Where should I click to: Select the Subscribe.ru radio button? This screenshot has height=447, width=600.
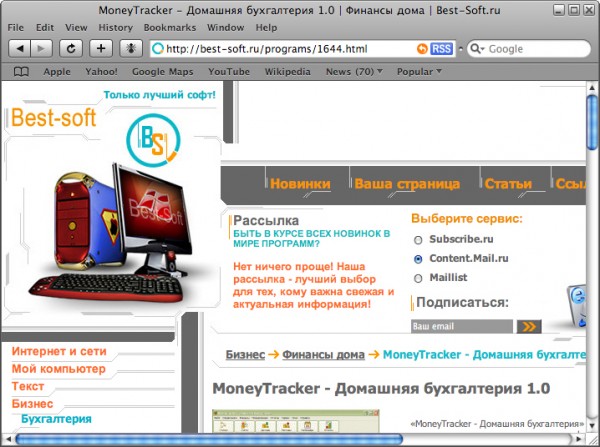tap(418, 240)
